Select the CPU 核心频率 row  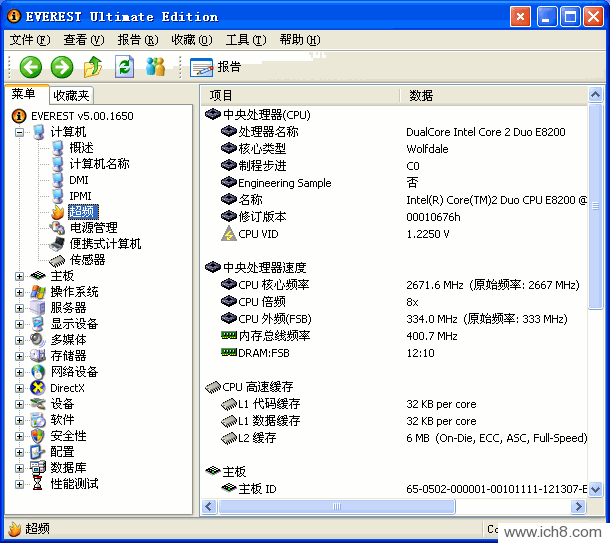point(273,285)
